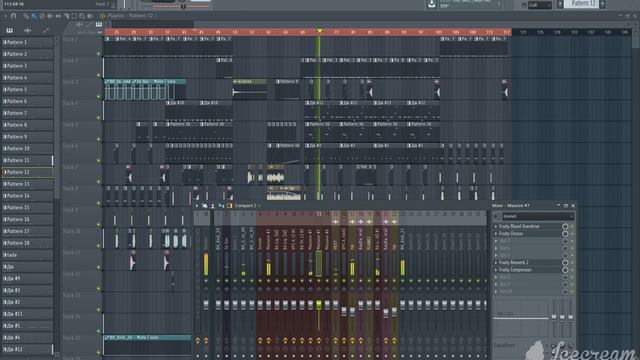This screenshot has height=360, width=640.
Task: Expand the Fruity Chorus slot arrow
Action: click(x=496, y=234)
